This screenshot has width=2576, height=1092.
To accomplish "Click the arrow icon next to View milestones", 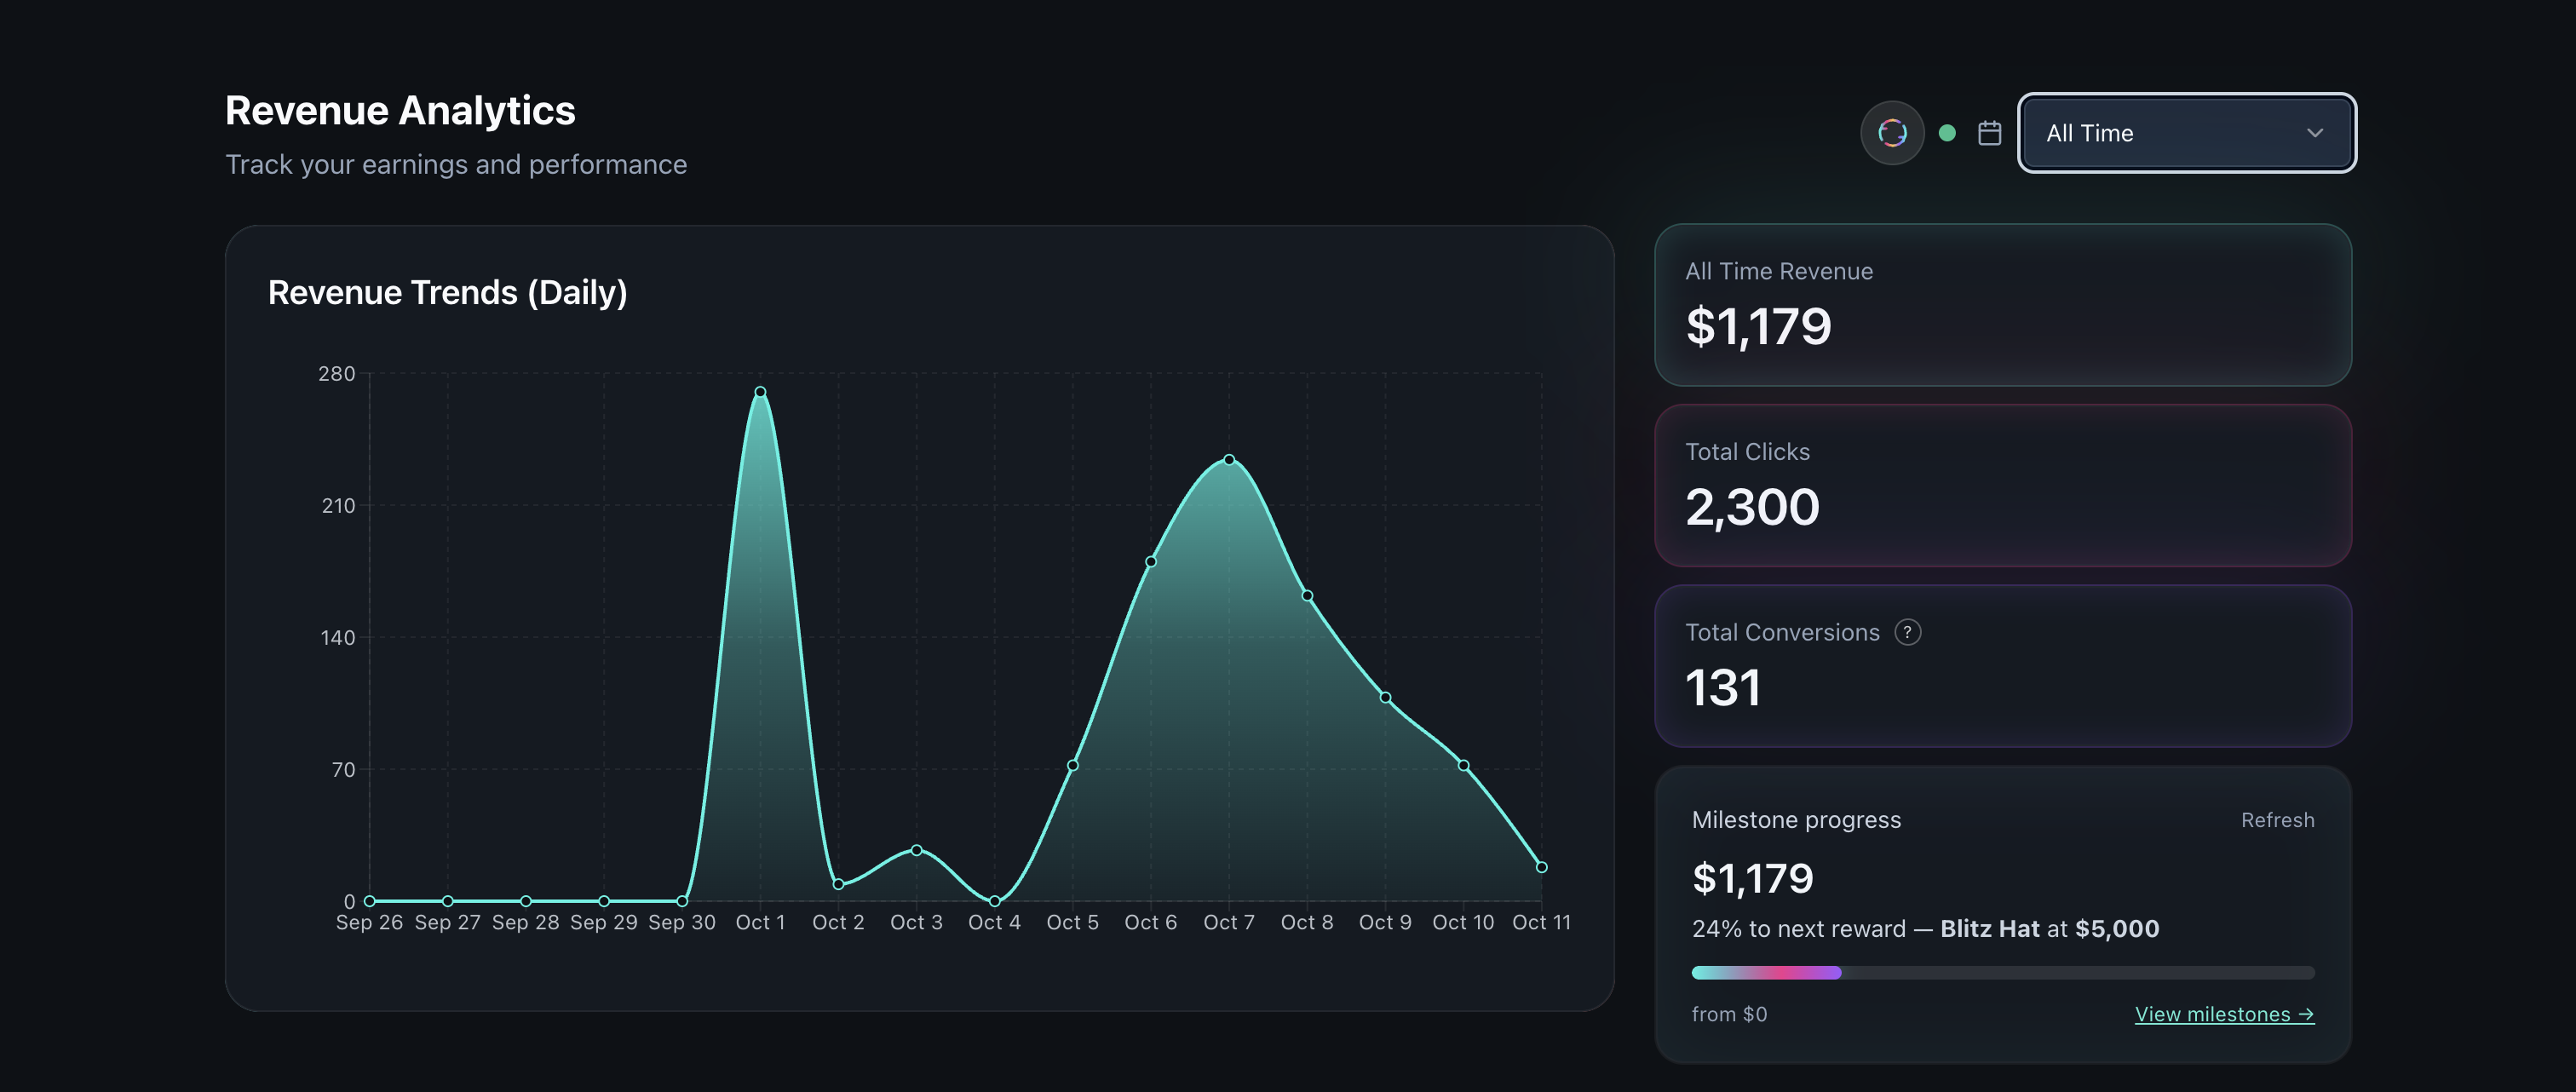I will coord(2308,1014).
